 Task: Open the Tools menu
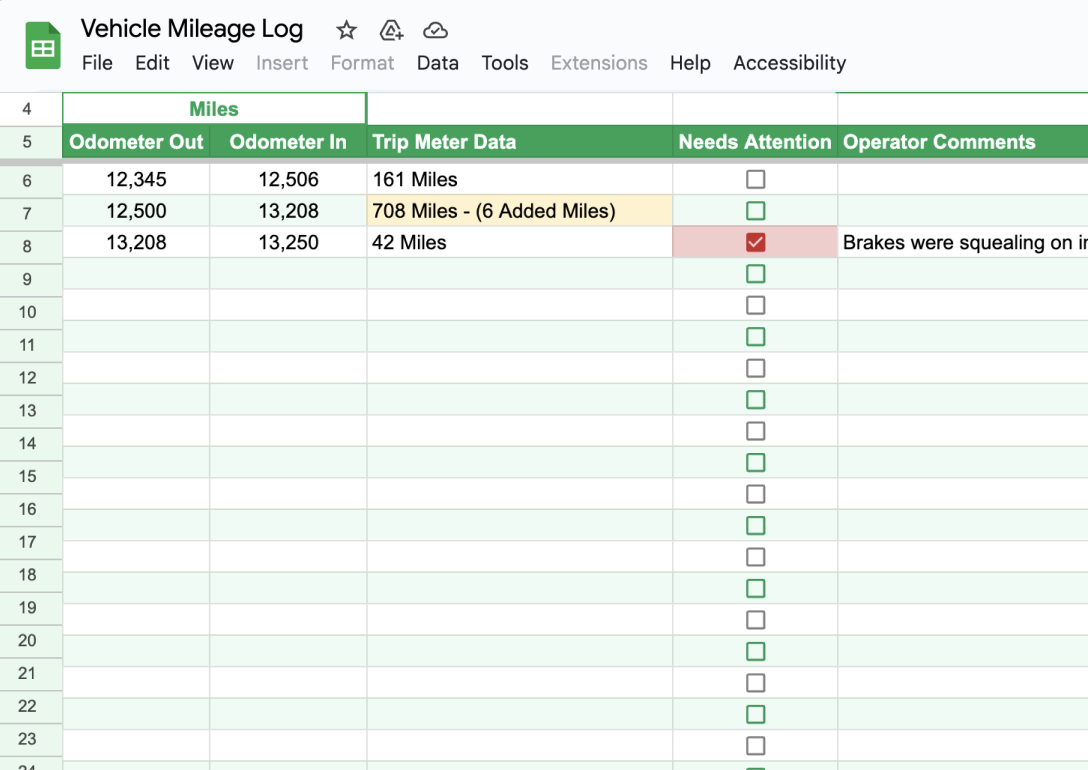(505, 63)
